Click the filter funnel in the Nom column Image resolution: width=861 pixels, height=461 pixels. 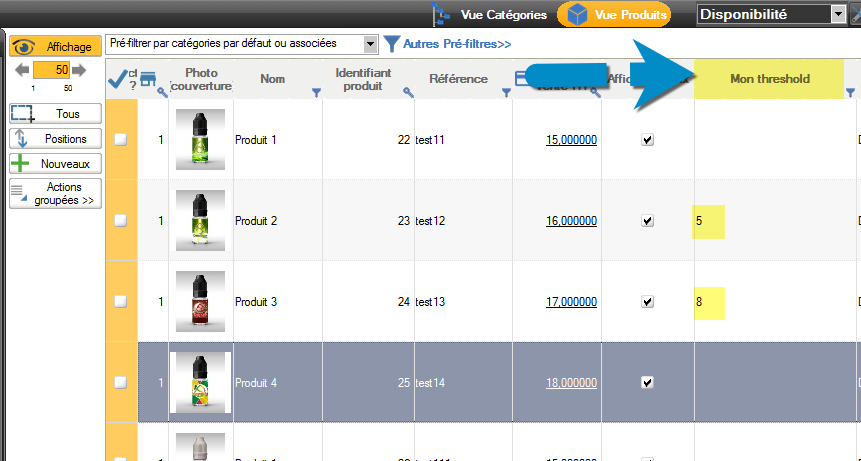click(x=317, y=93)
